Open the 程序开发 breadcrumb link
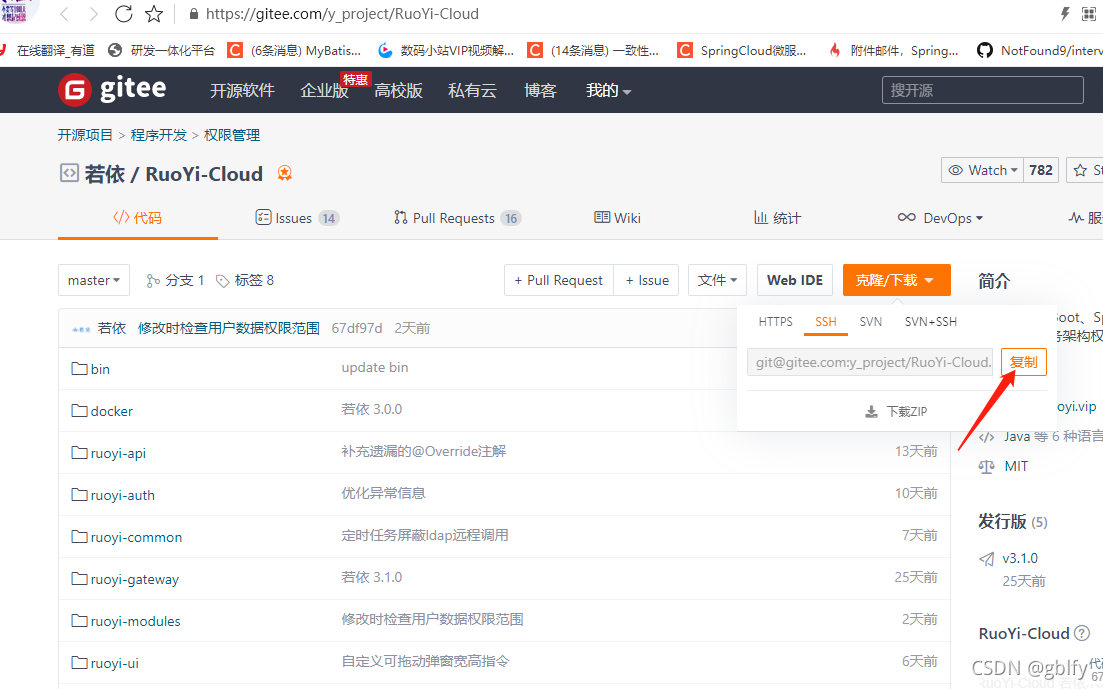This screenshot has width=1103, height=689. click(x=159, y=135)
